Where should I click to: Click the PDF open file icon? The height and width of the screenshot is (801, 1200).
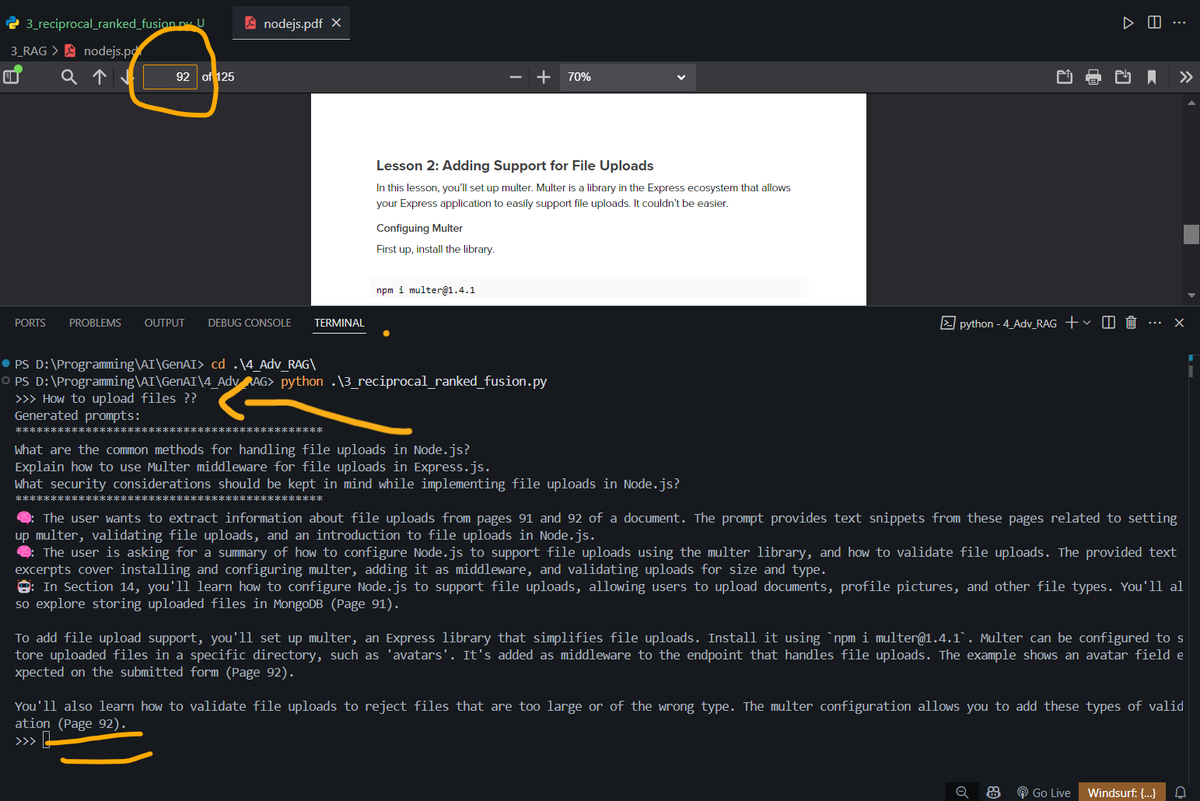[1064, 77]
